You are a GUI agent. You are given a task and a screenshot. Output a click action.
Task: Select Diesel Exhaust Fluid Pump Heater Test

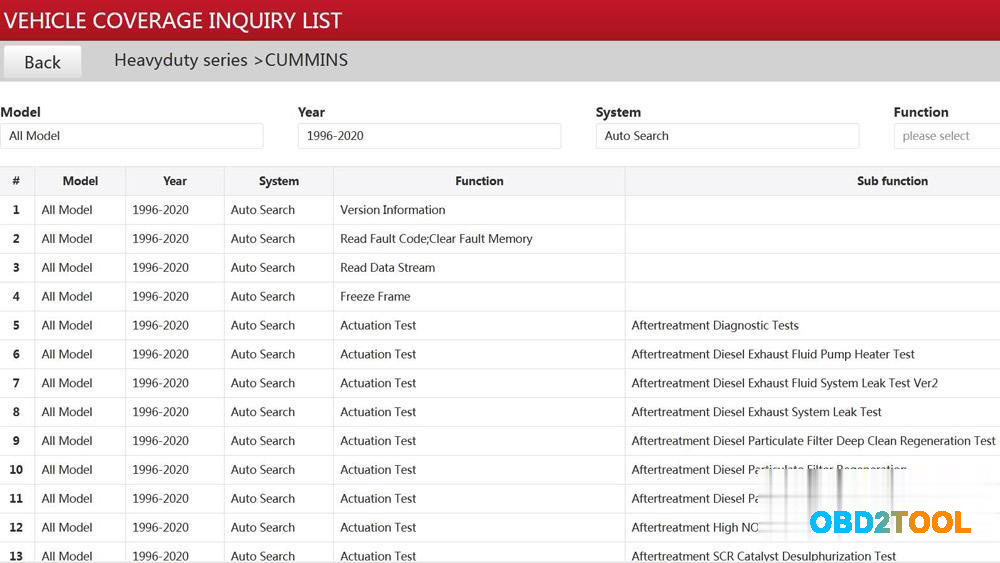tap(773, 355)
